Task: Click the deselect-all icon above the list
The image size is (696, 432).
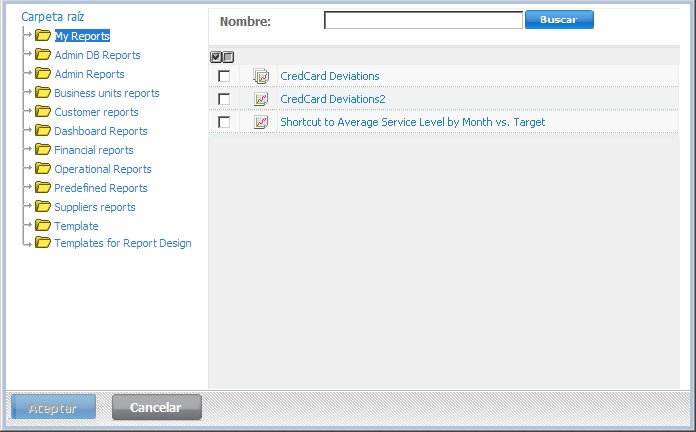Action: click(228, 57)
